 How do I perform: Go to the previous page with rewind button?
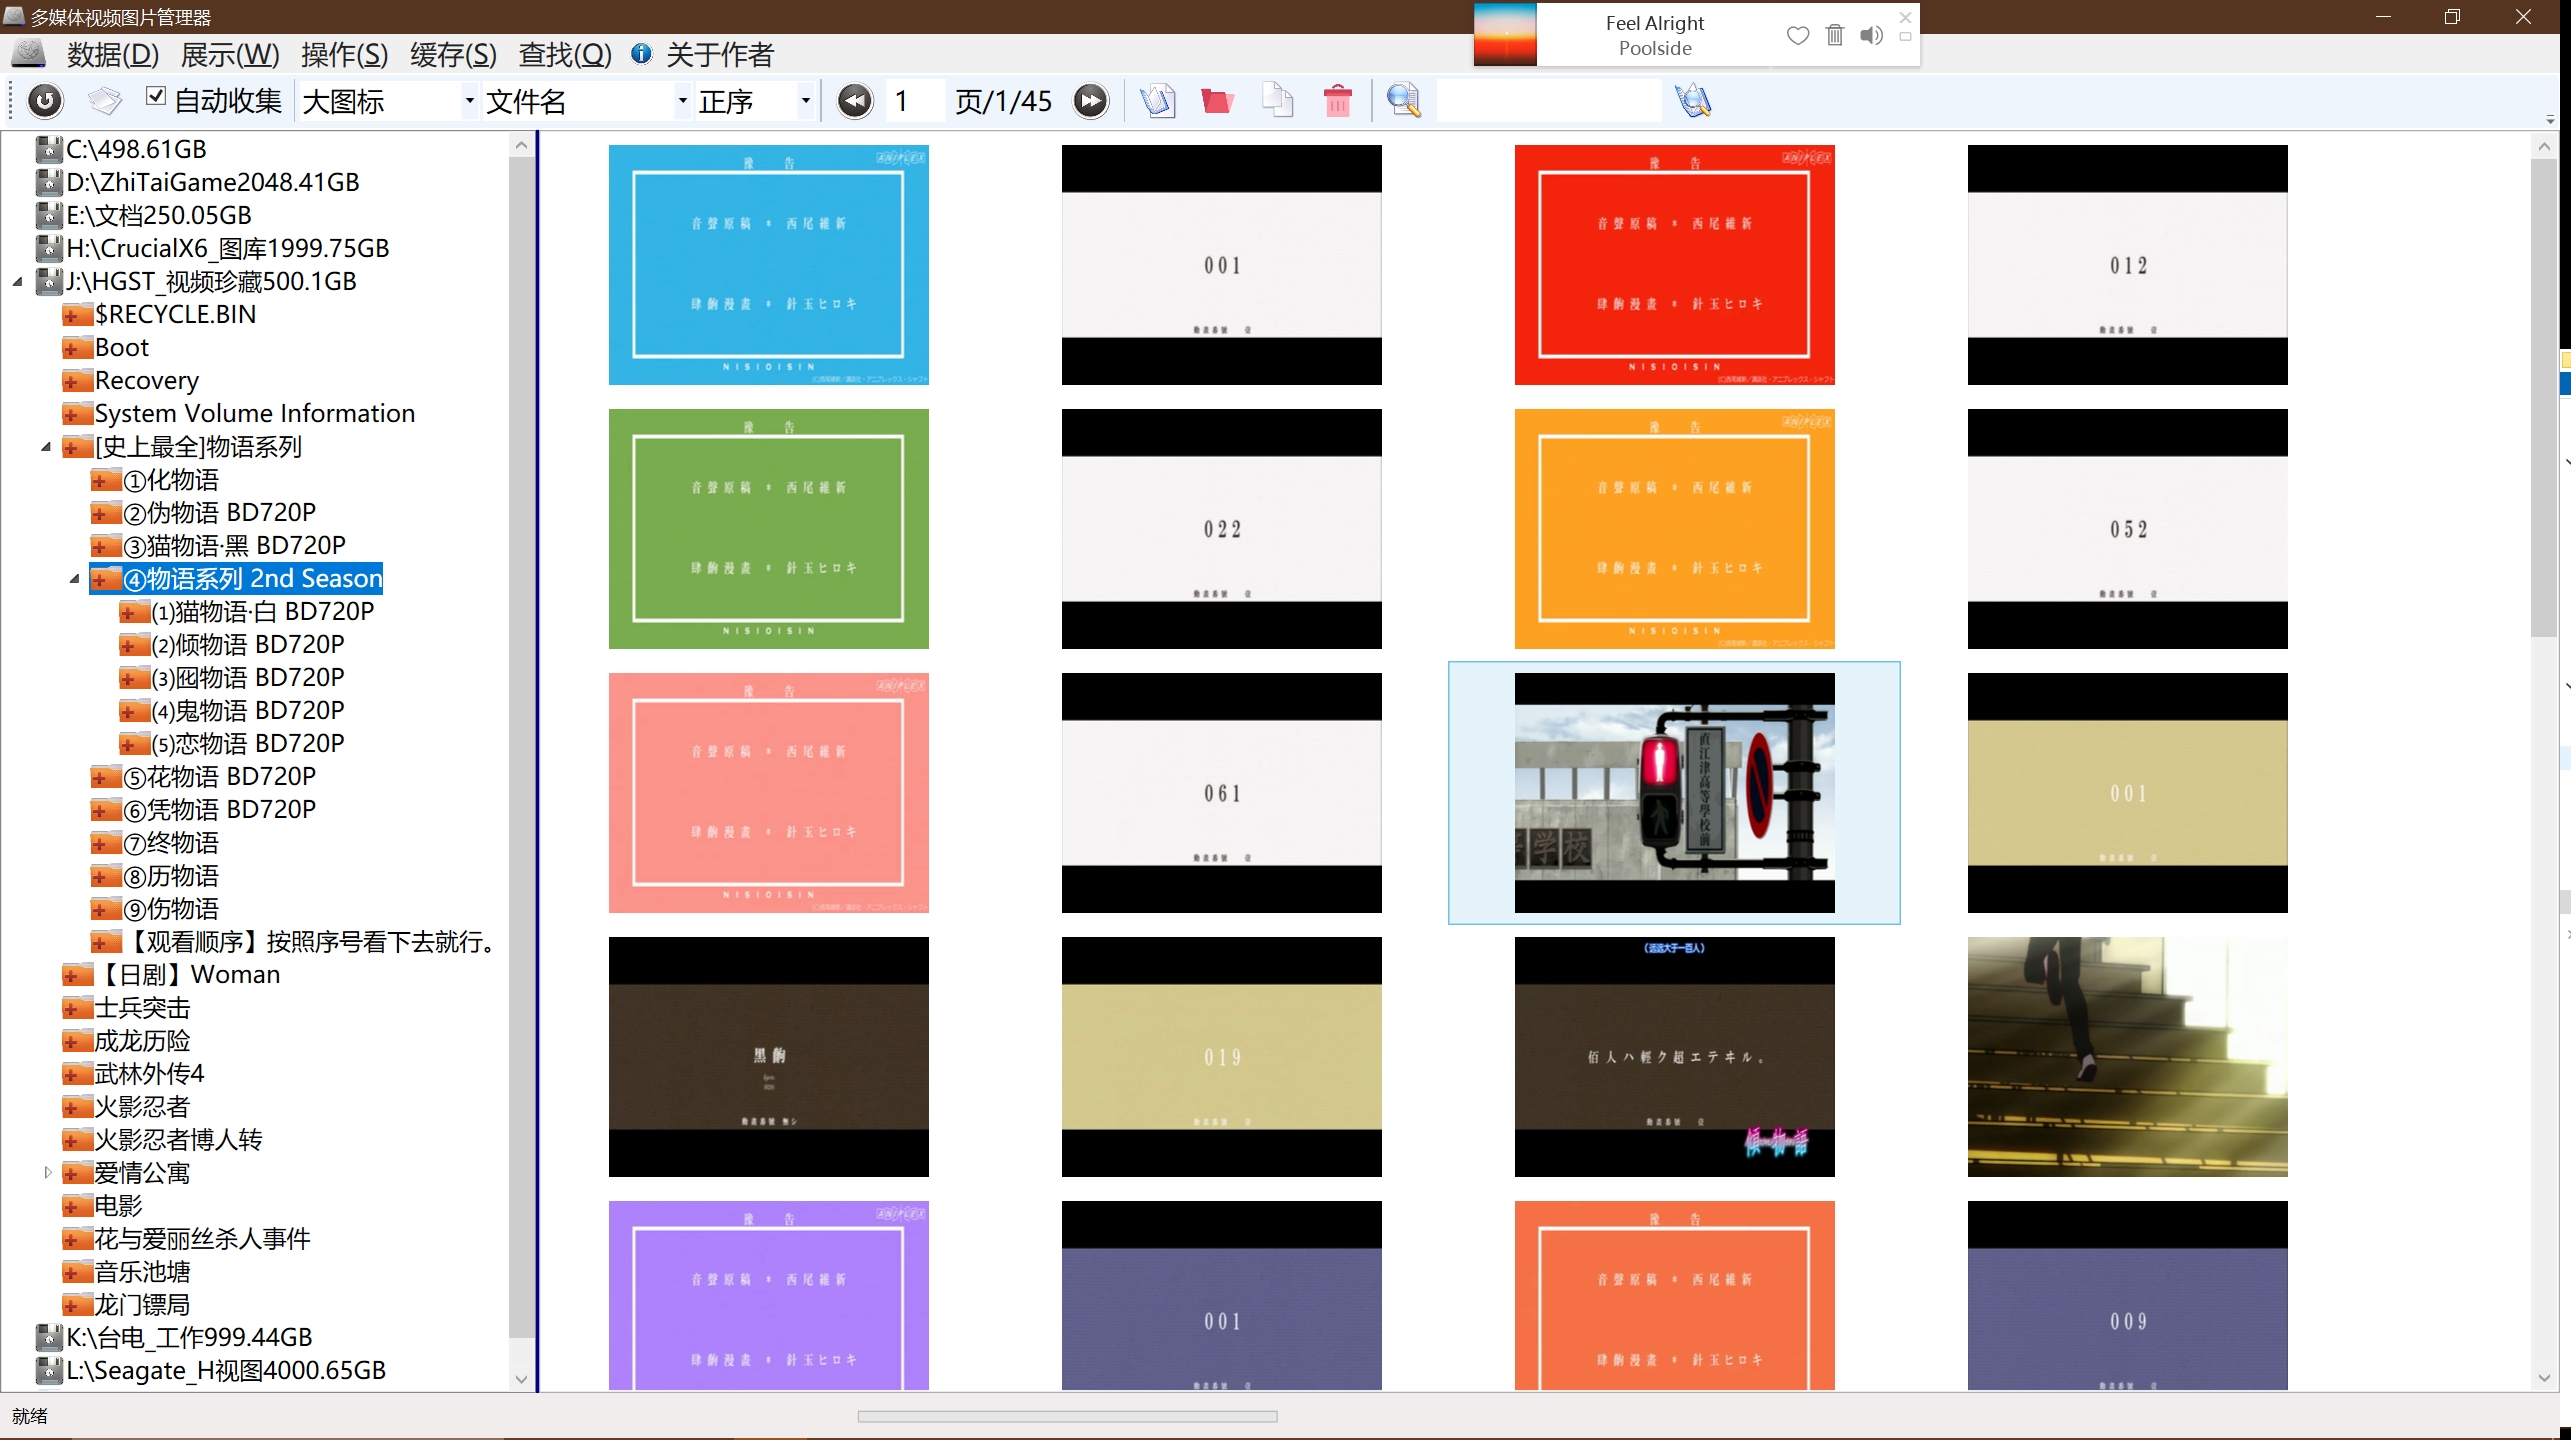(x=855, y=101)
